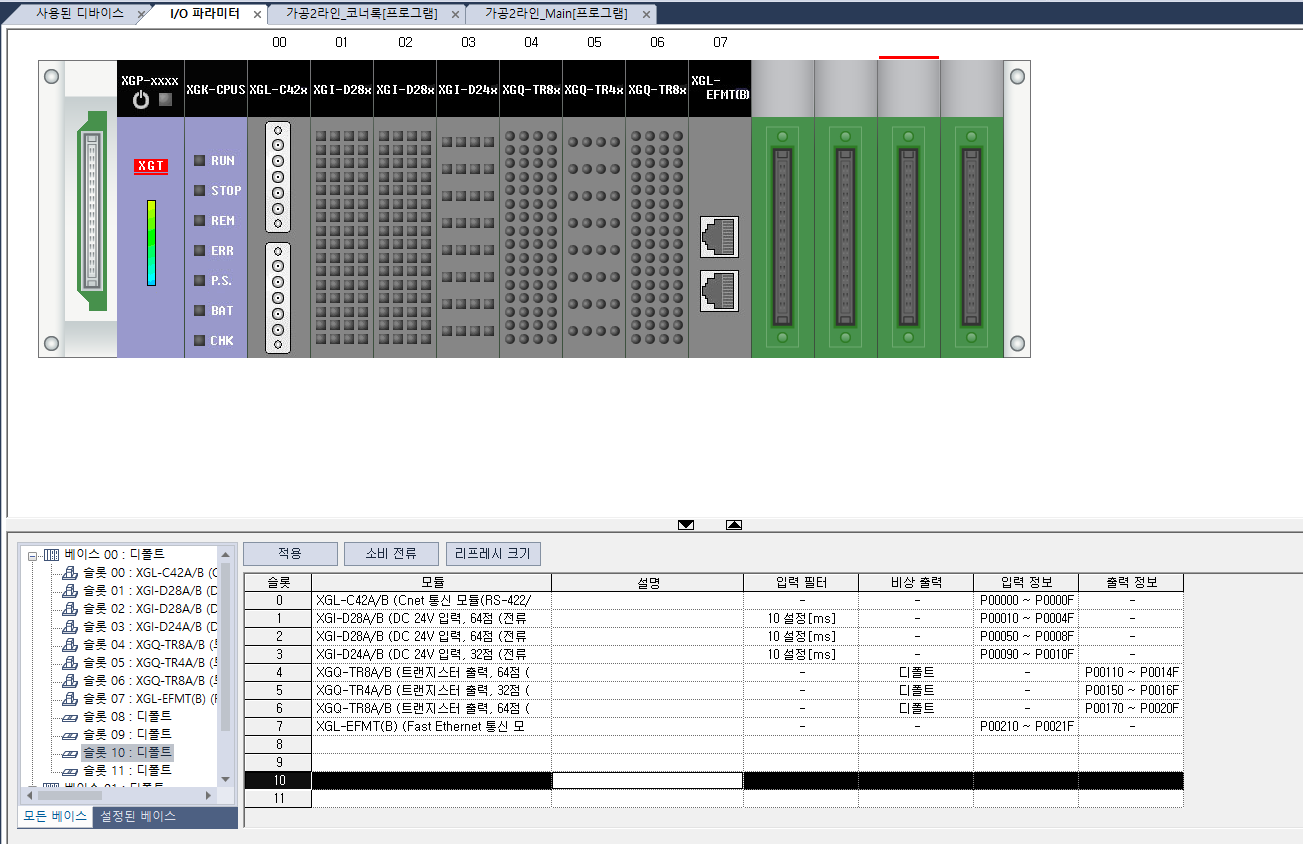The height and width of the screenshot is (844, 1303).
Task: Select 슬롯 07 : XGL-EFMT(B) in the tree
Action: (x=150, y=698)
